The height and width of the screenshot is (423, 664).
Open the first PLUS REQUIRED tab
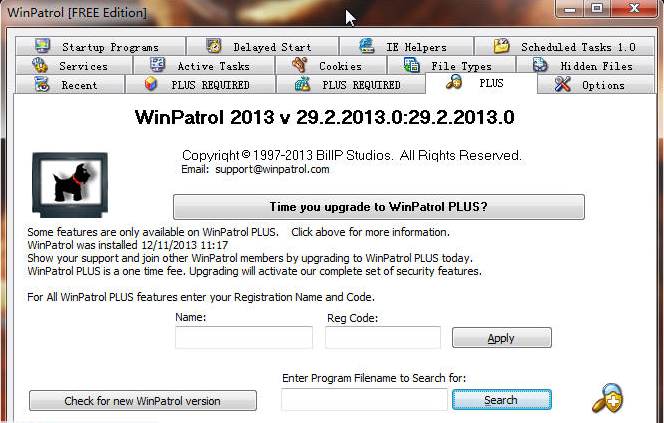coord(200,84)
